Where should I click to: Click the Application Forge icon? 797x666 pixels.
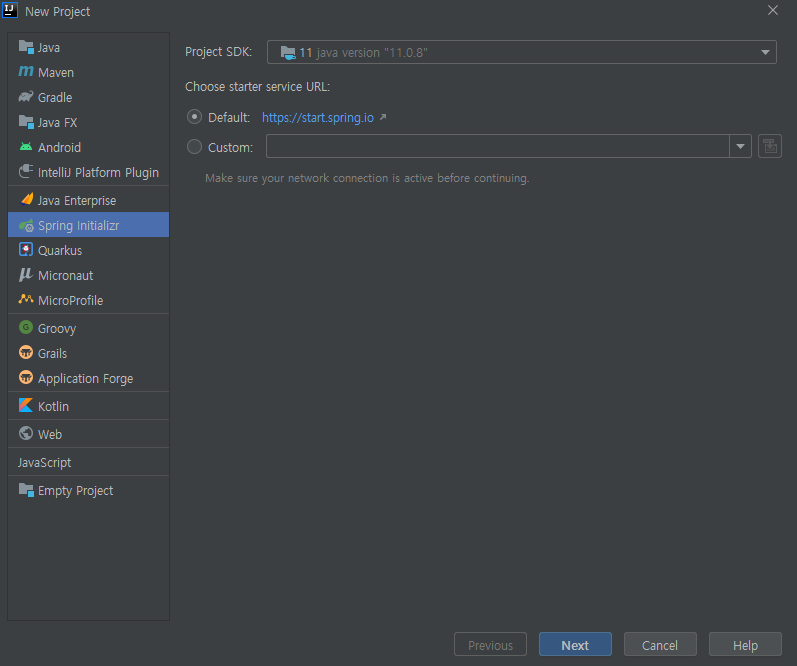[26, 378]
